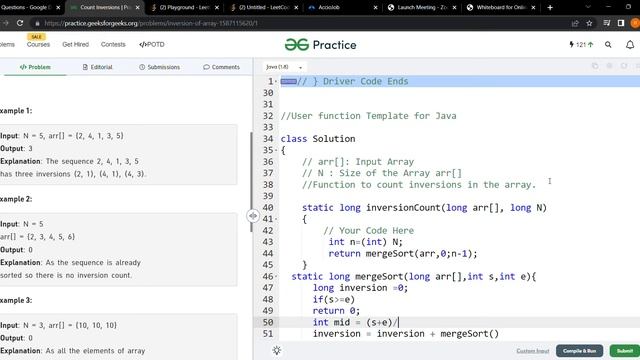The image size is (640, 360).
Task: Click the Compile & Run button
Action: (579, 351)
